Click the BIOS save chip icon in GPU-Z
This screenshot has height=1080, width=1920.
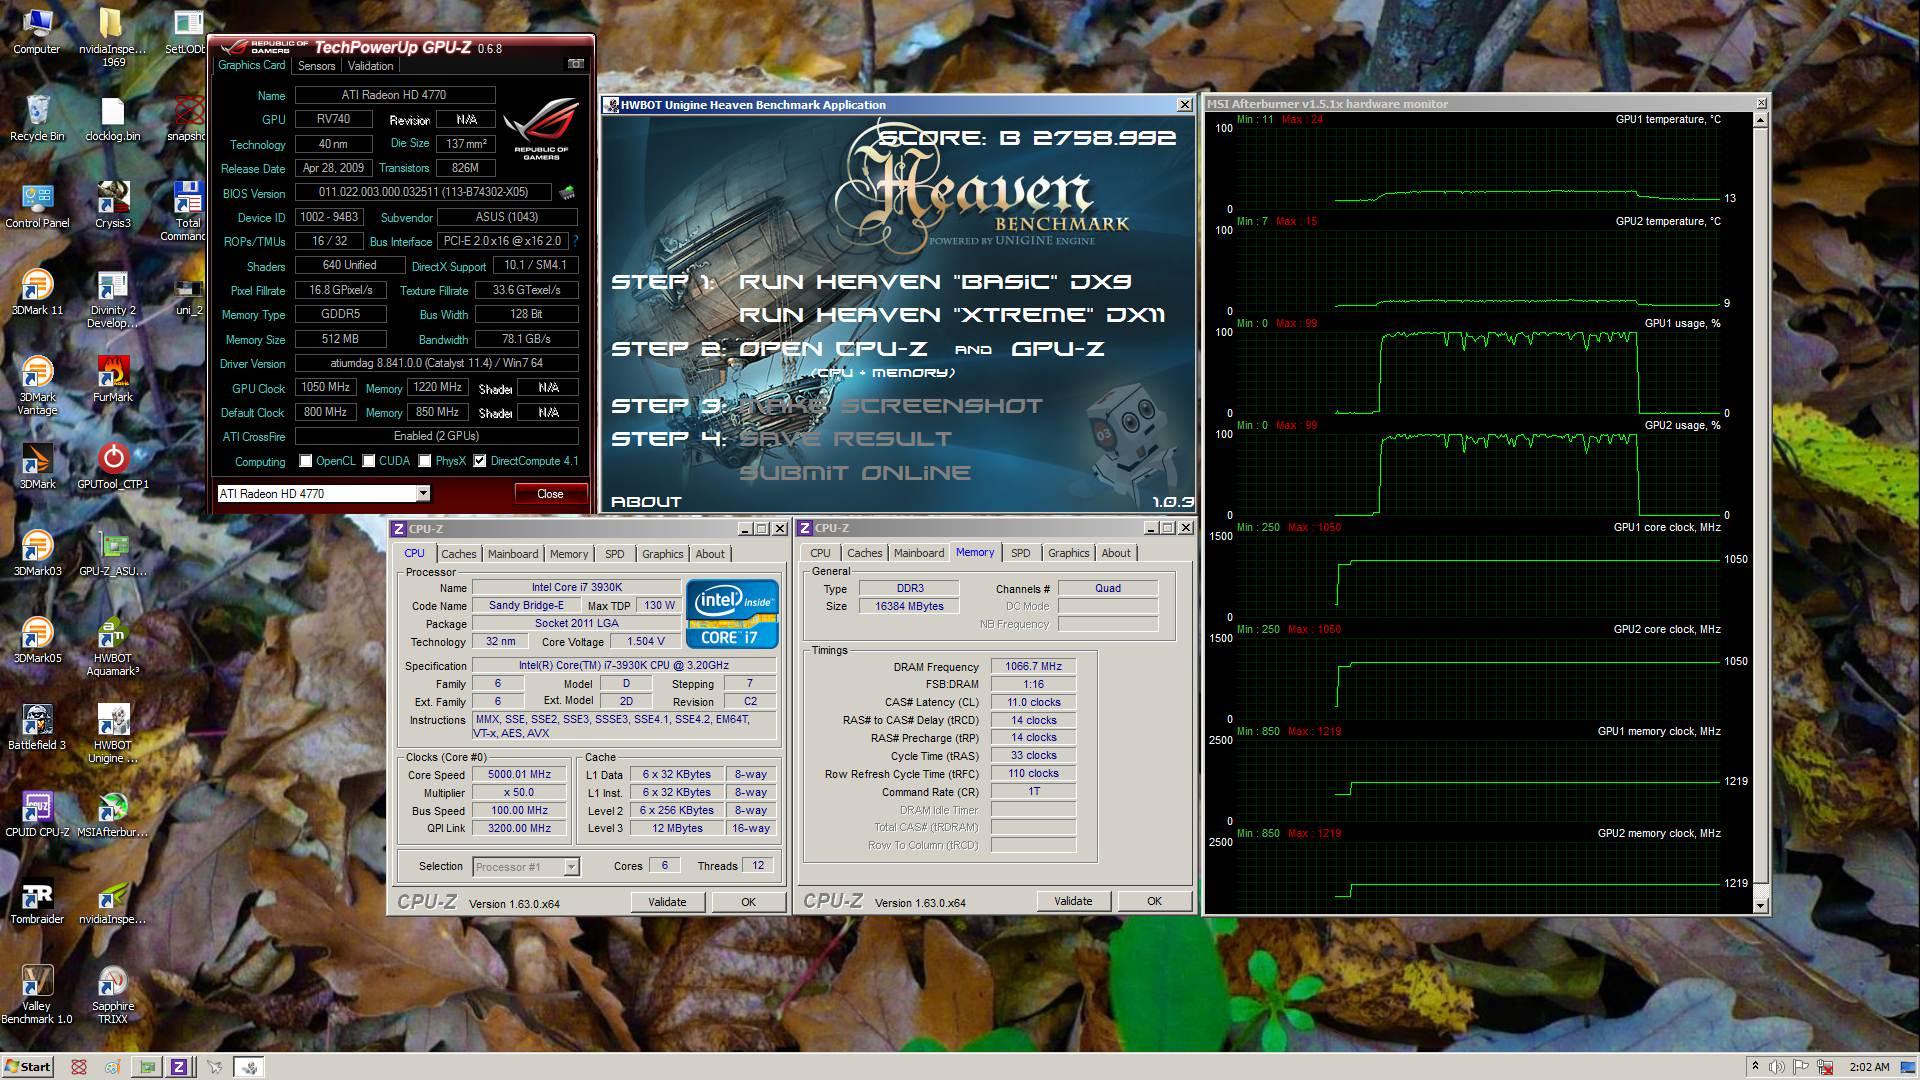point(567,192)
